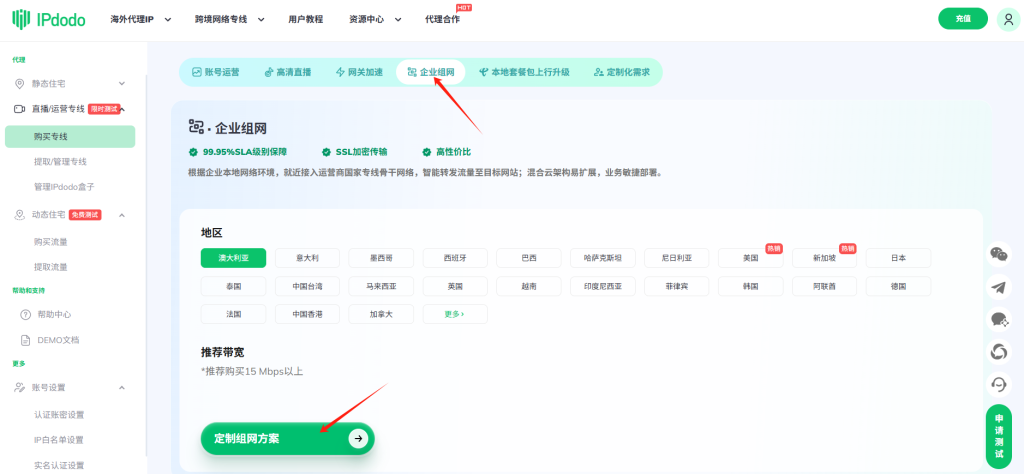
Task: Select the 印度尼西亚 region option
Action: (x=603, y=286)
